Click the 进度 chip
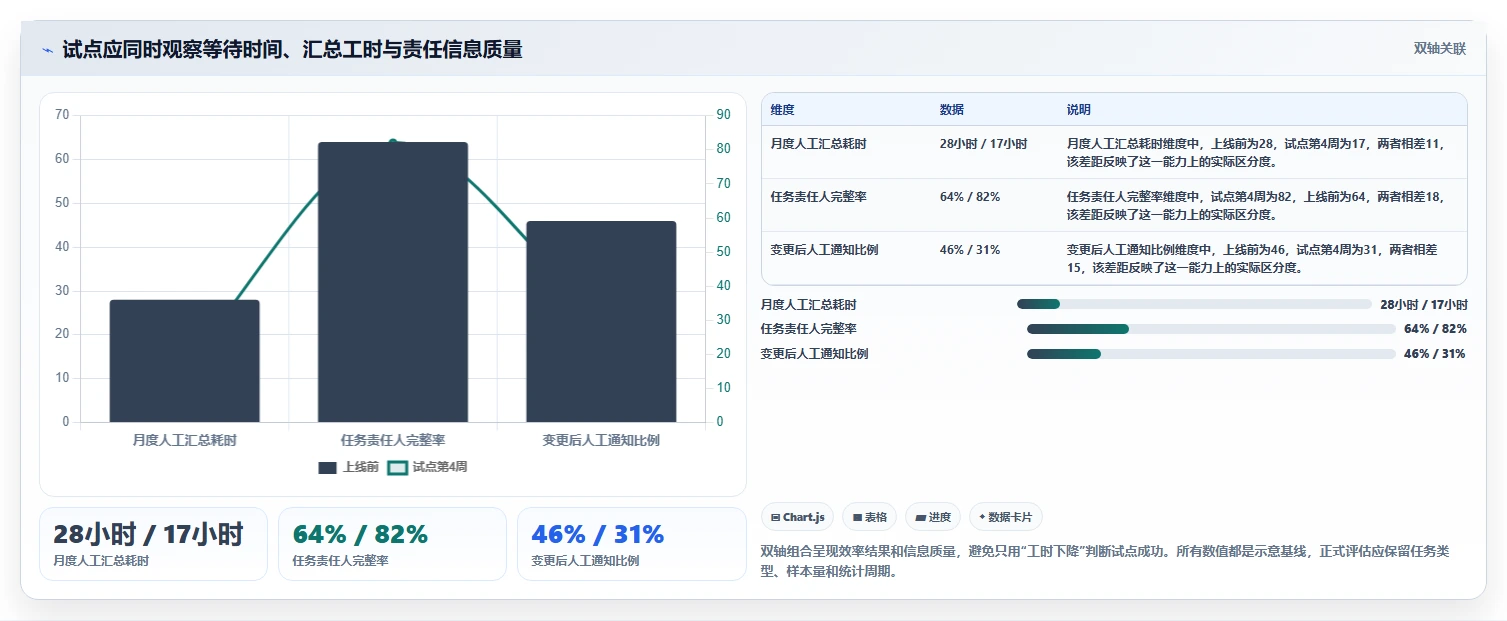The image size is (1507, 621). pyautogui.click(x=933, y=517)
